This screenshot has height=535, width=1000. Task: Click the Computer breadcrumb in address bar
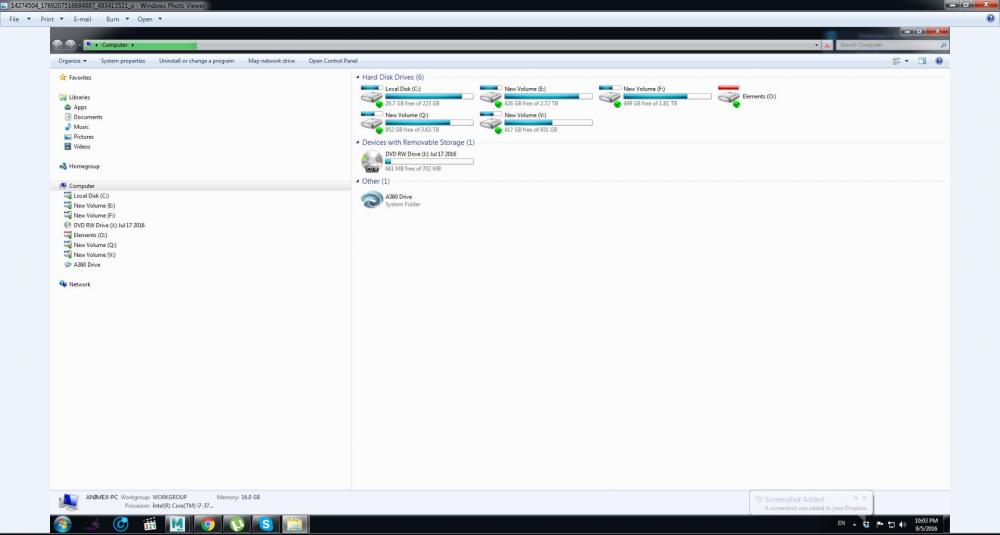115,45
